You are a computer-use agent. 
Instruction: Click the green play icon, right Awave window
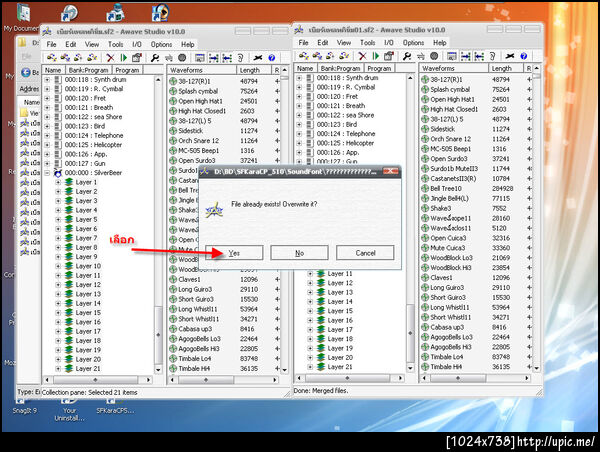(375, 56)
